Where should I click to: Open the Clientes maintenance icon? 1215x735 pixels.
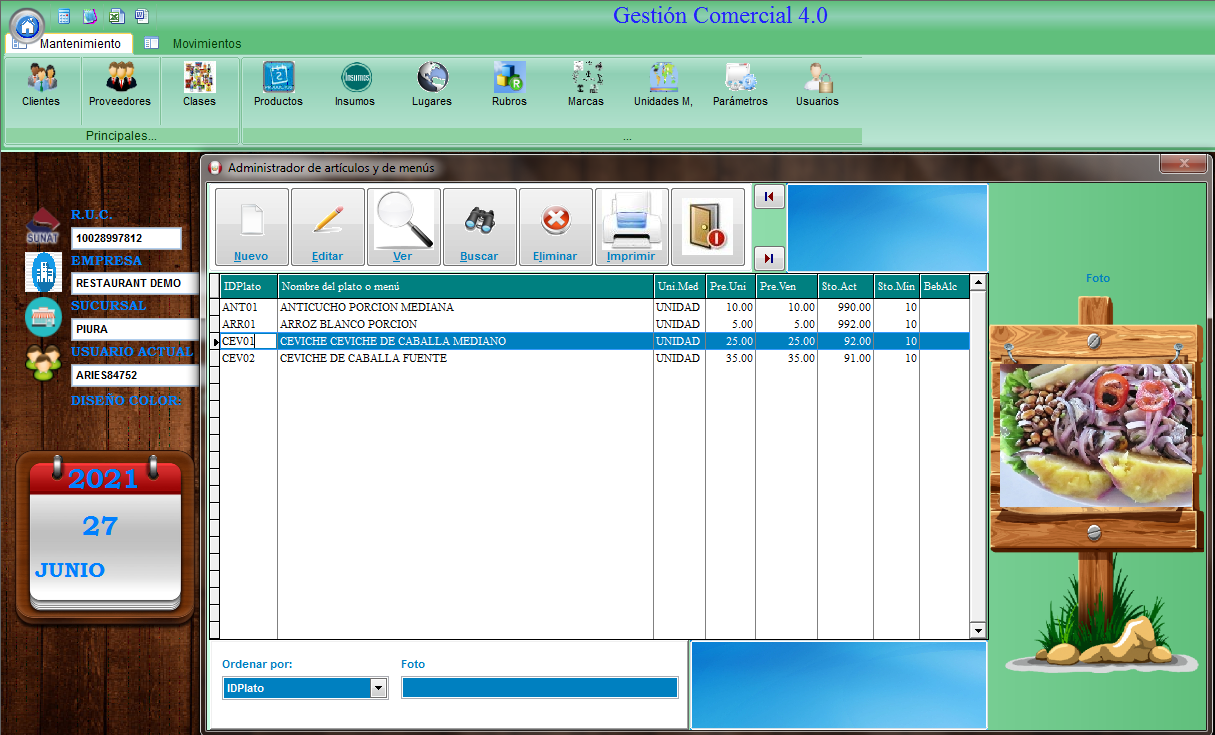click(41, 84)
